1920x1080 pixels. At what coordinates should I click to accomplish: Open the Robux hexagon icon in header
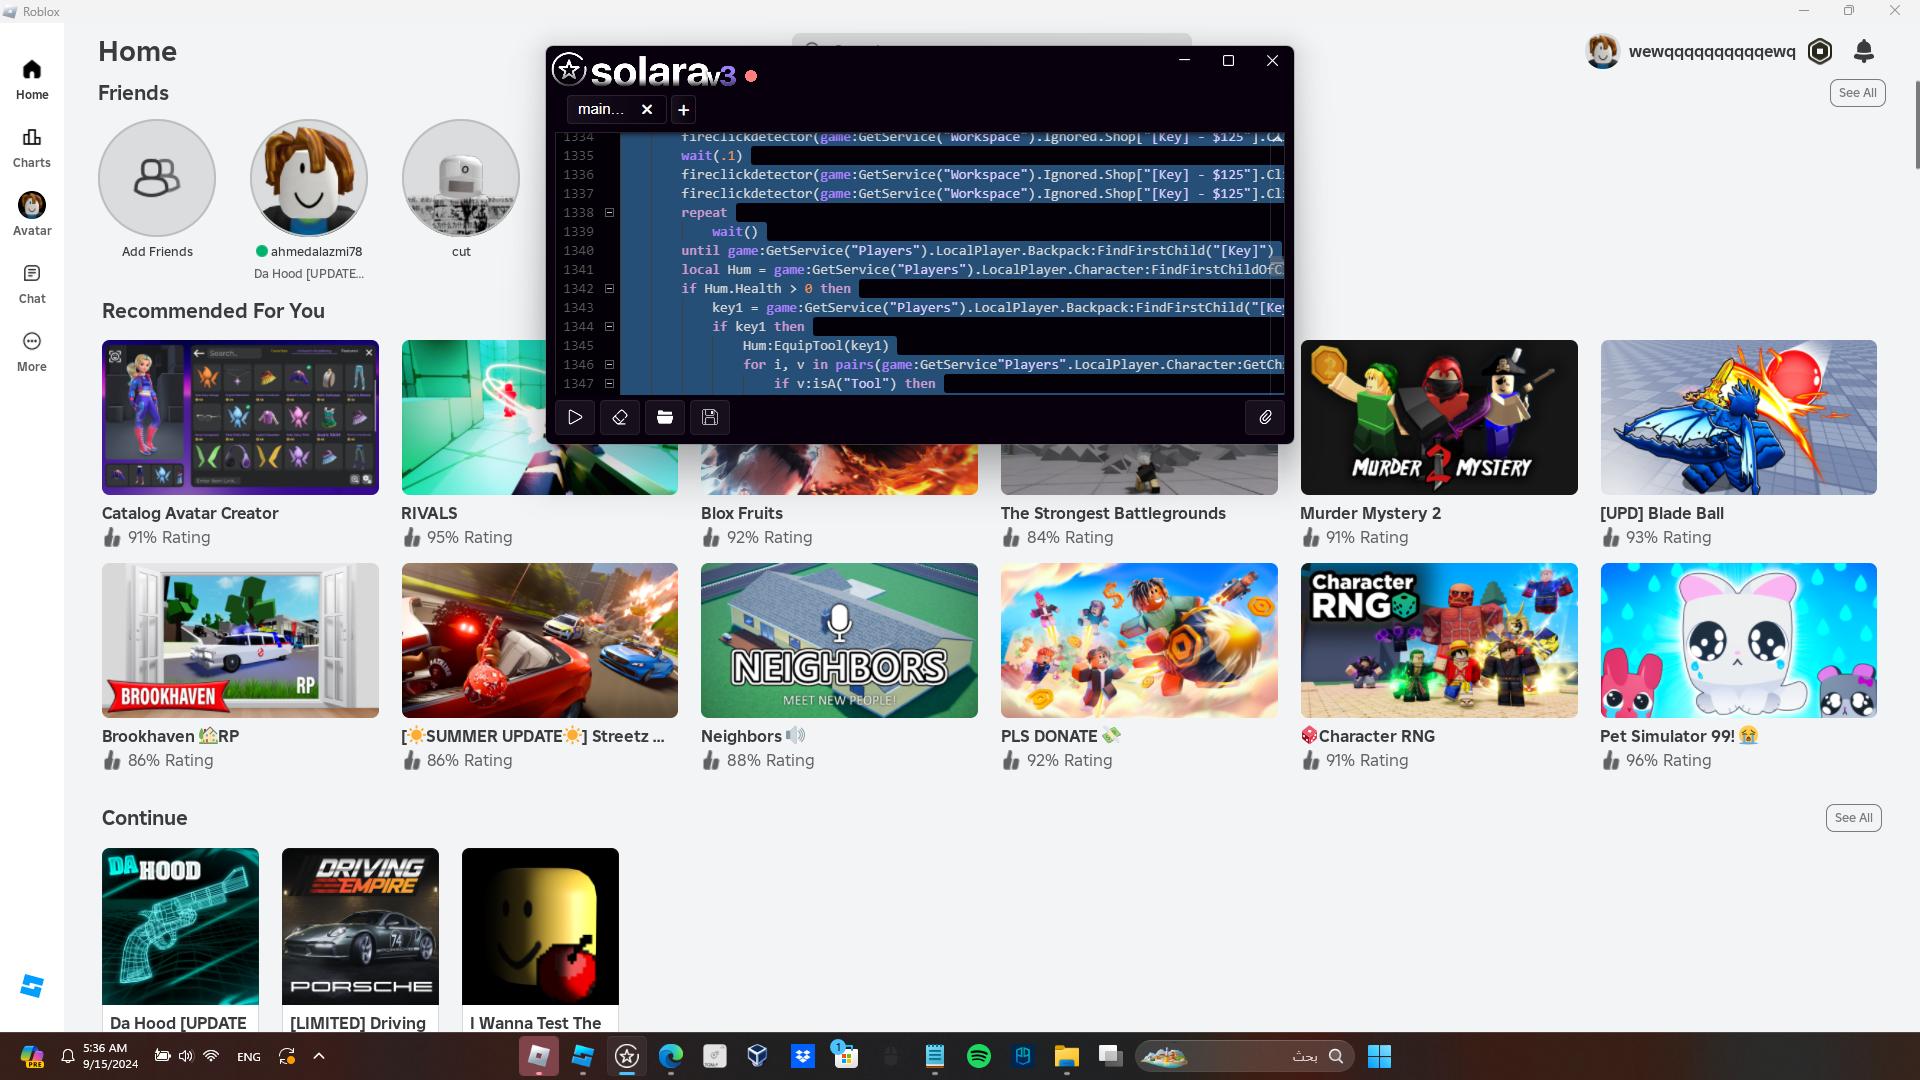tap(1820, 51)
